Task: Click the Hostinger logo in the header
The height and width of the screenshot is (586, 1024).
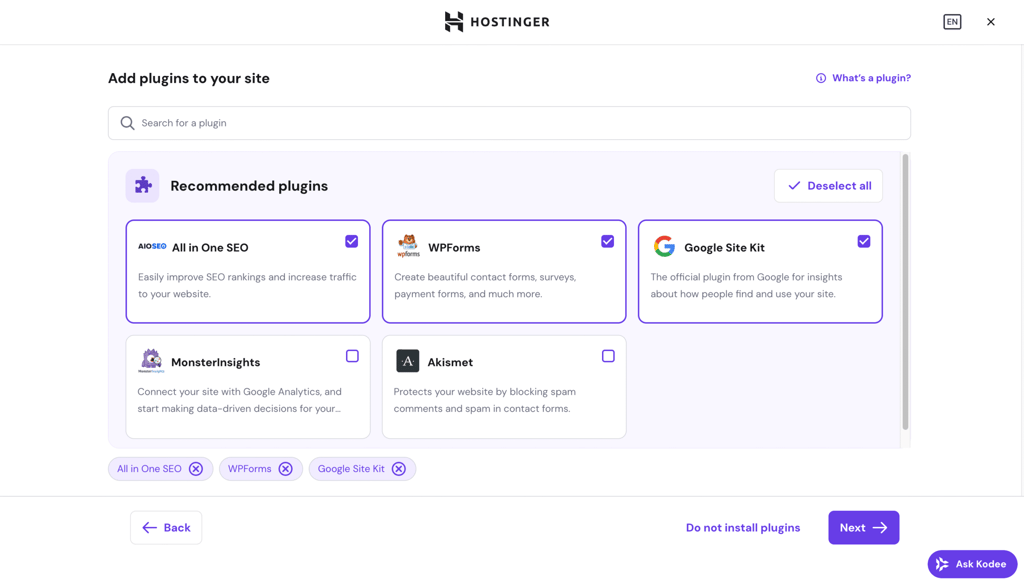Action: tap(497, 21)
